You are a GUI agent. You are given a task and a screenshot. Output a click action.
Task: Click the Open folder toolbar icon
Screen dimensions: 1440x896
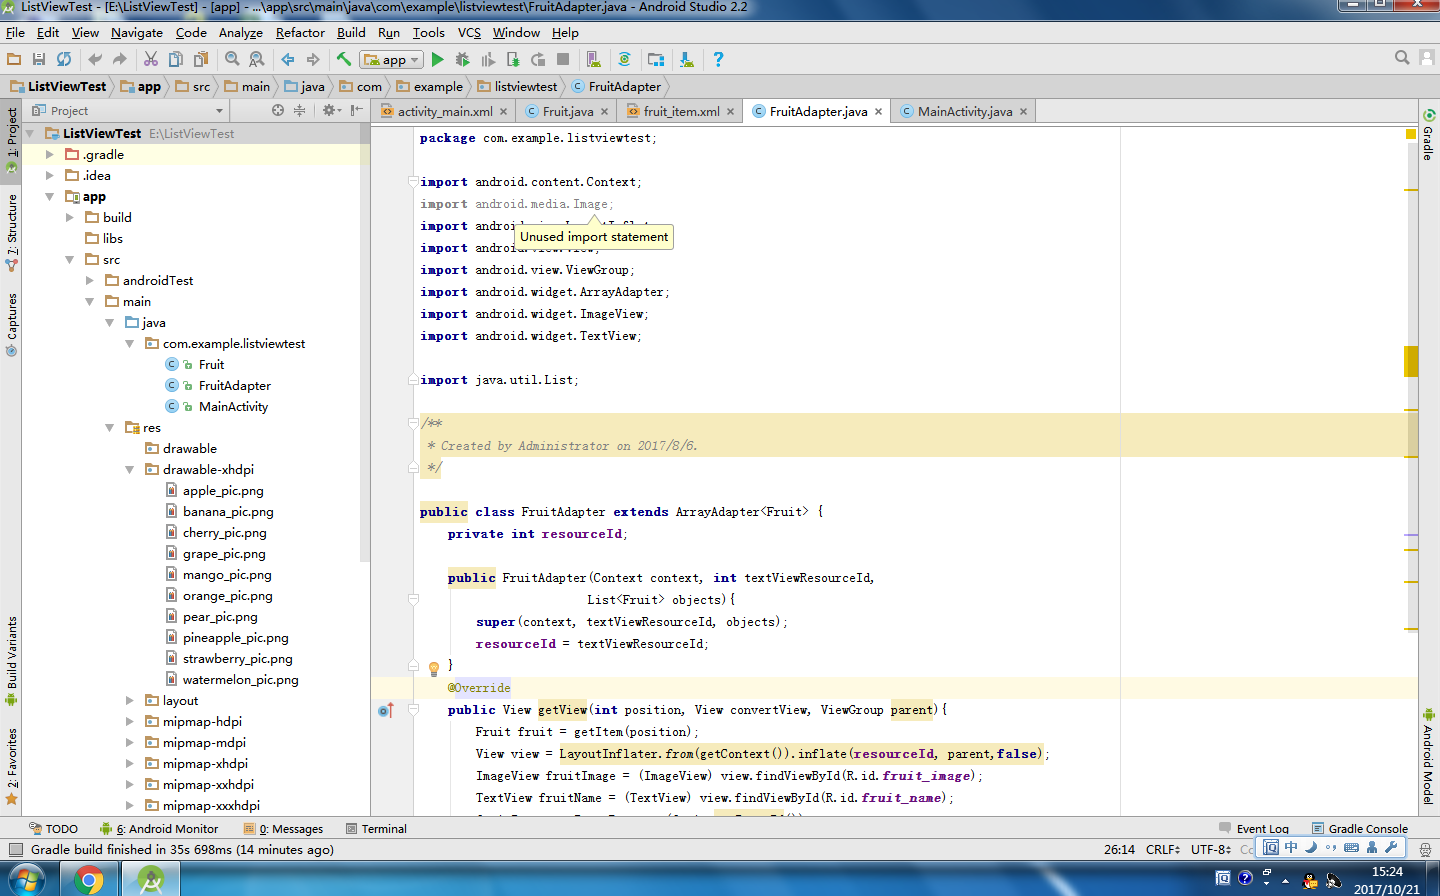[14, 59]
